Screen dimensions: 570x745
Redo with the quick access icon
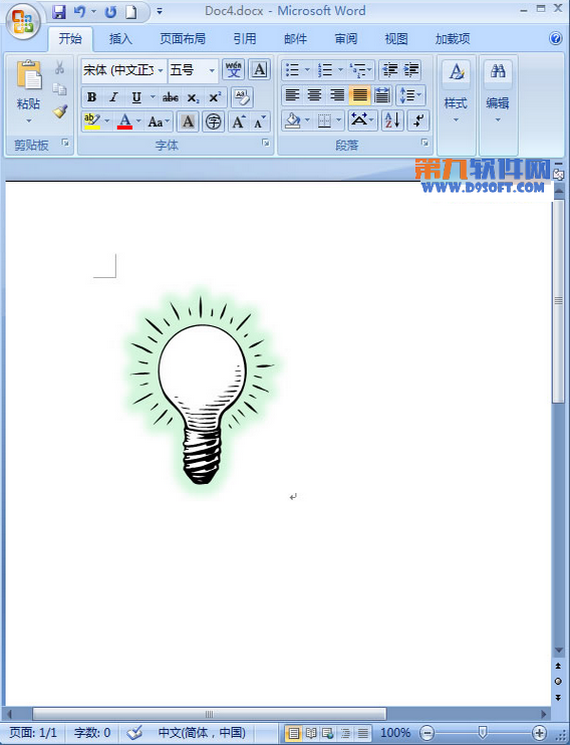[x=111, y=12]
